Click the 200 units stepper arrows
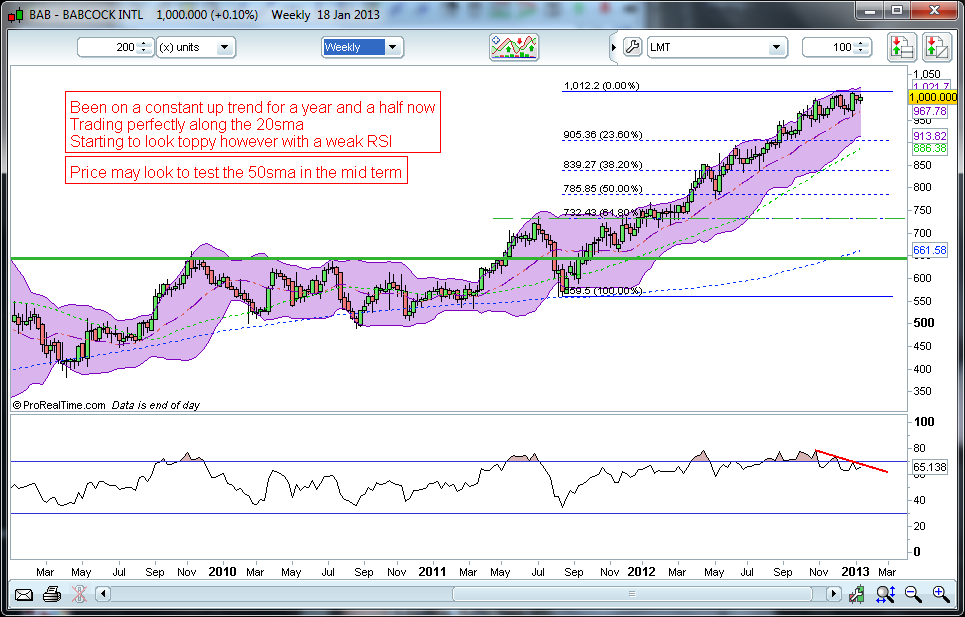Viewport: 965px width, 617px height. (x=145, y=47)
